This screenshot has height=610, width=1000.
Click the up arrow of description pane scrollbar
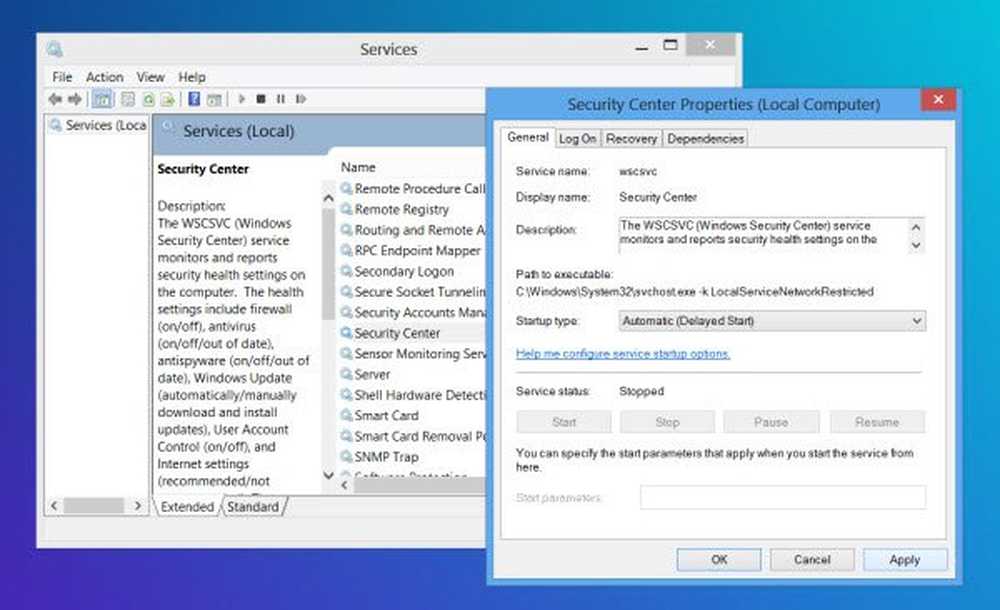(x=328, y=198)
